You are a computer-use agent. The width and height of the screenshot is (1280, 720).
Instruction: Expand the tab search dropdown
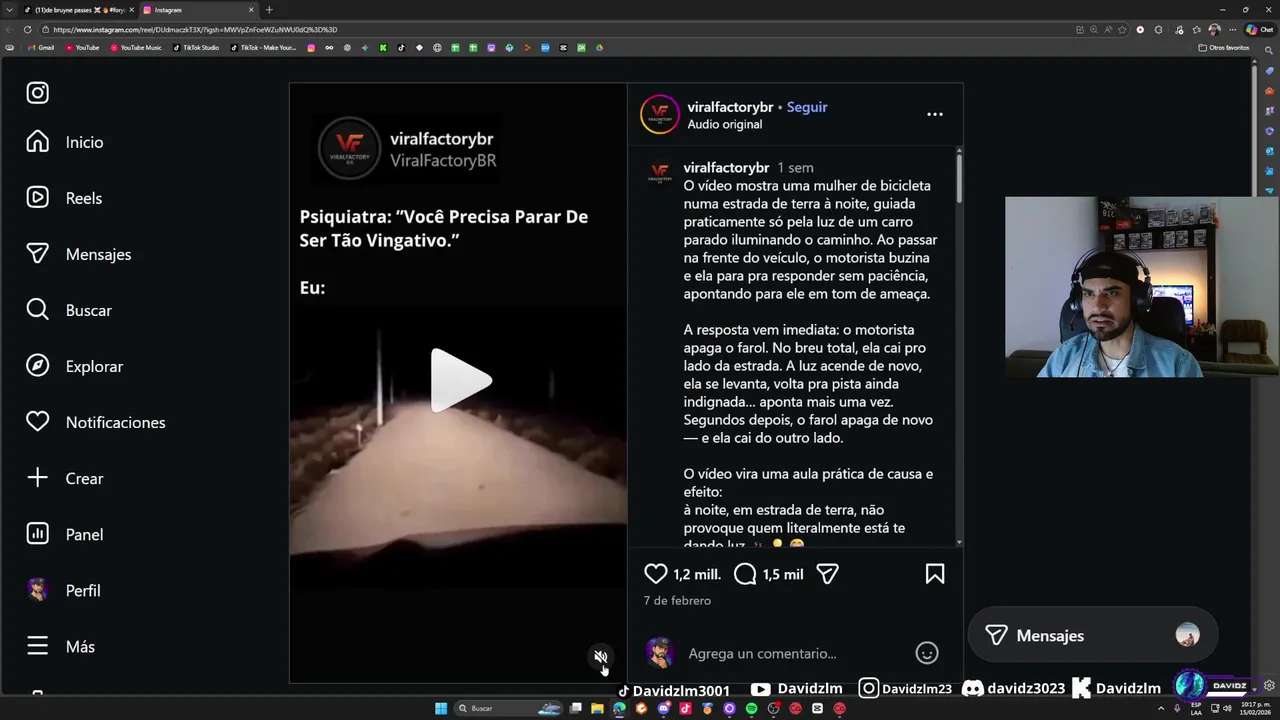pos(9,10)
